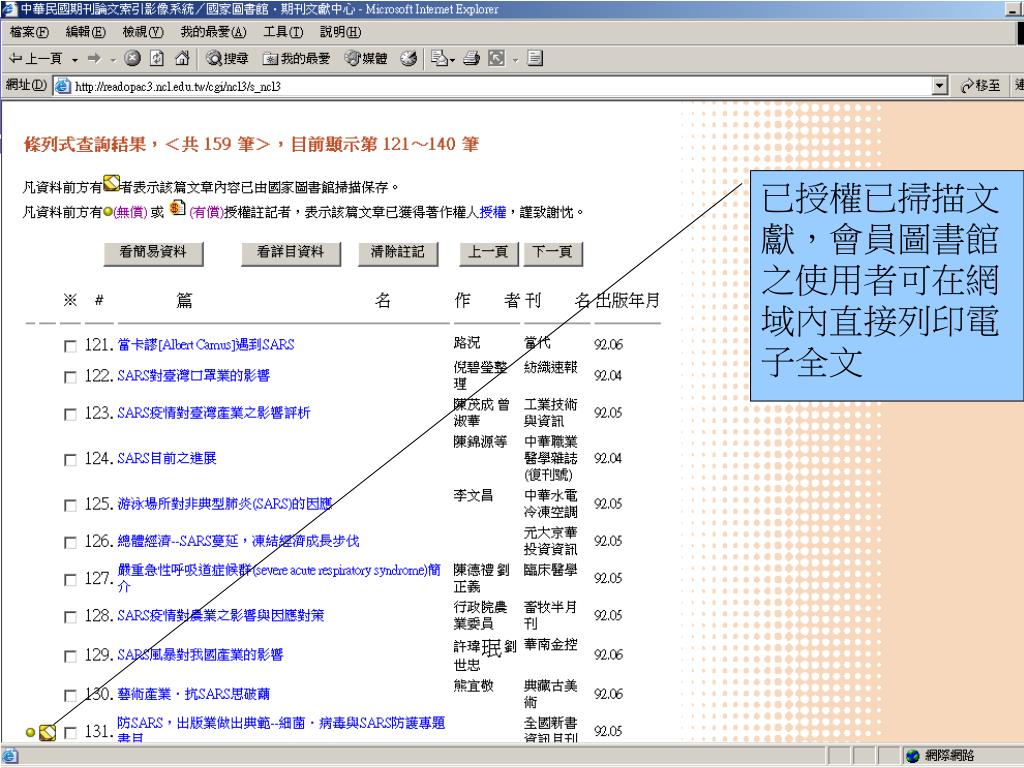This screenshot has width=1024, height=768.
Task: Click the green free-license dot beside item 131
Action: tap(30, 733)
